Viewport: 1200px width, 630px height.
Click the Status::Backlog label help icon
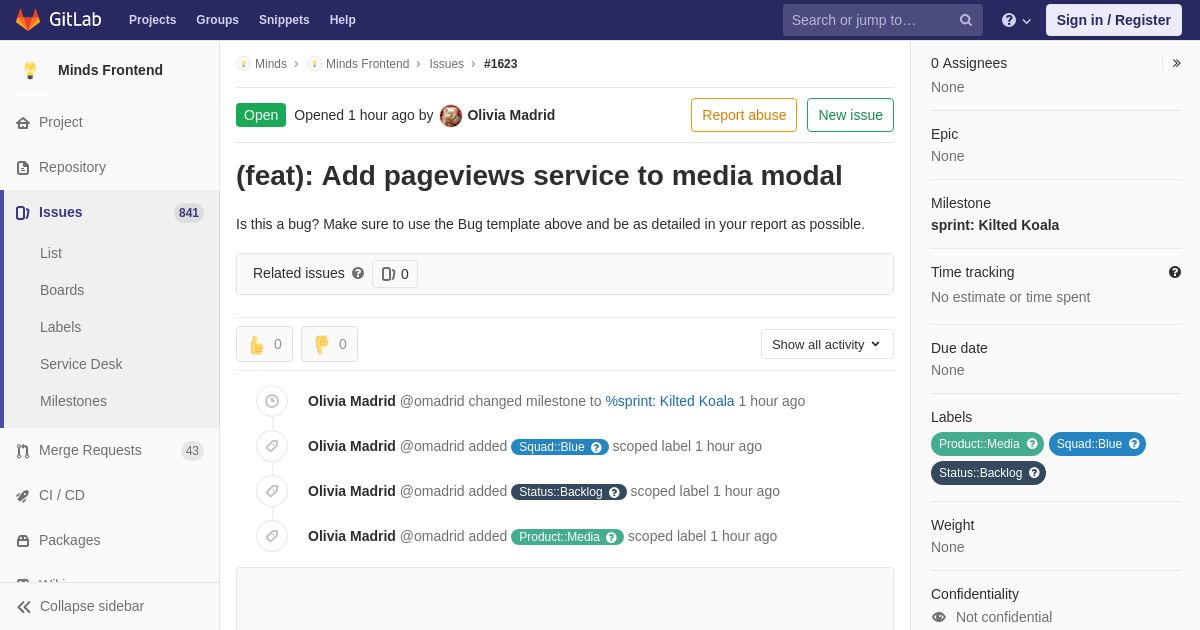tap(1034, 473)
